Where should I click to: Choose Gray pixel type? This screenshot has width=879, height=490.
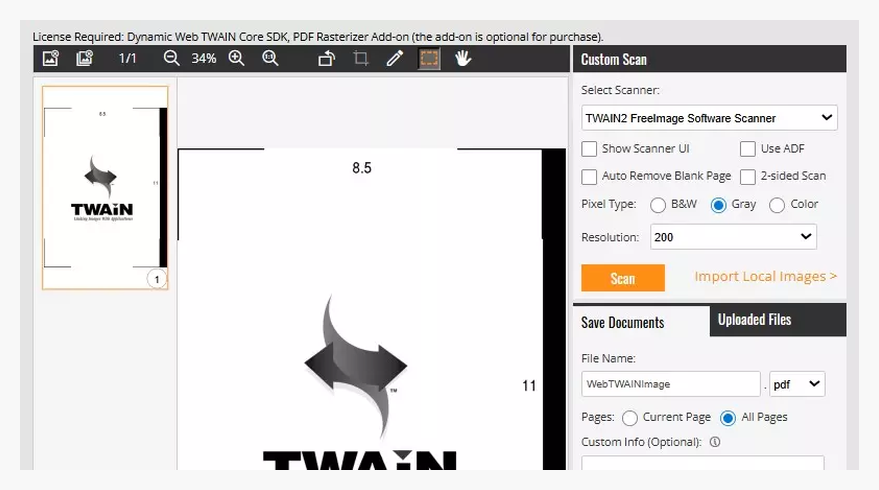coord(719,205)
